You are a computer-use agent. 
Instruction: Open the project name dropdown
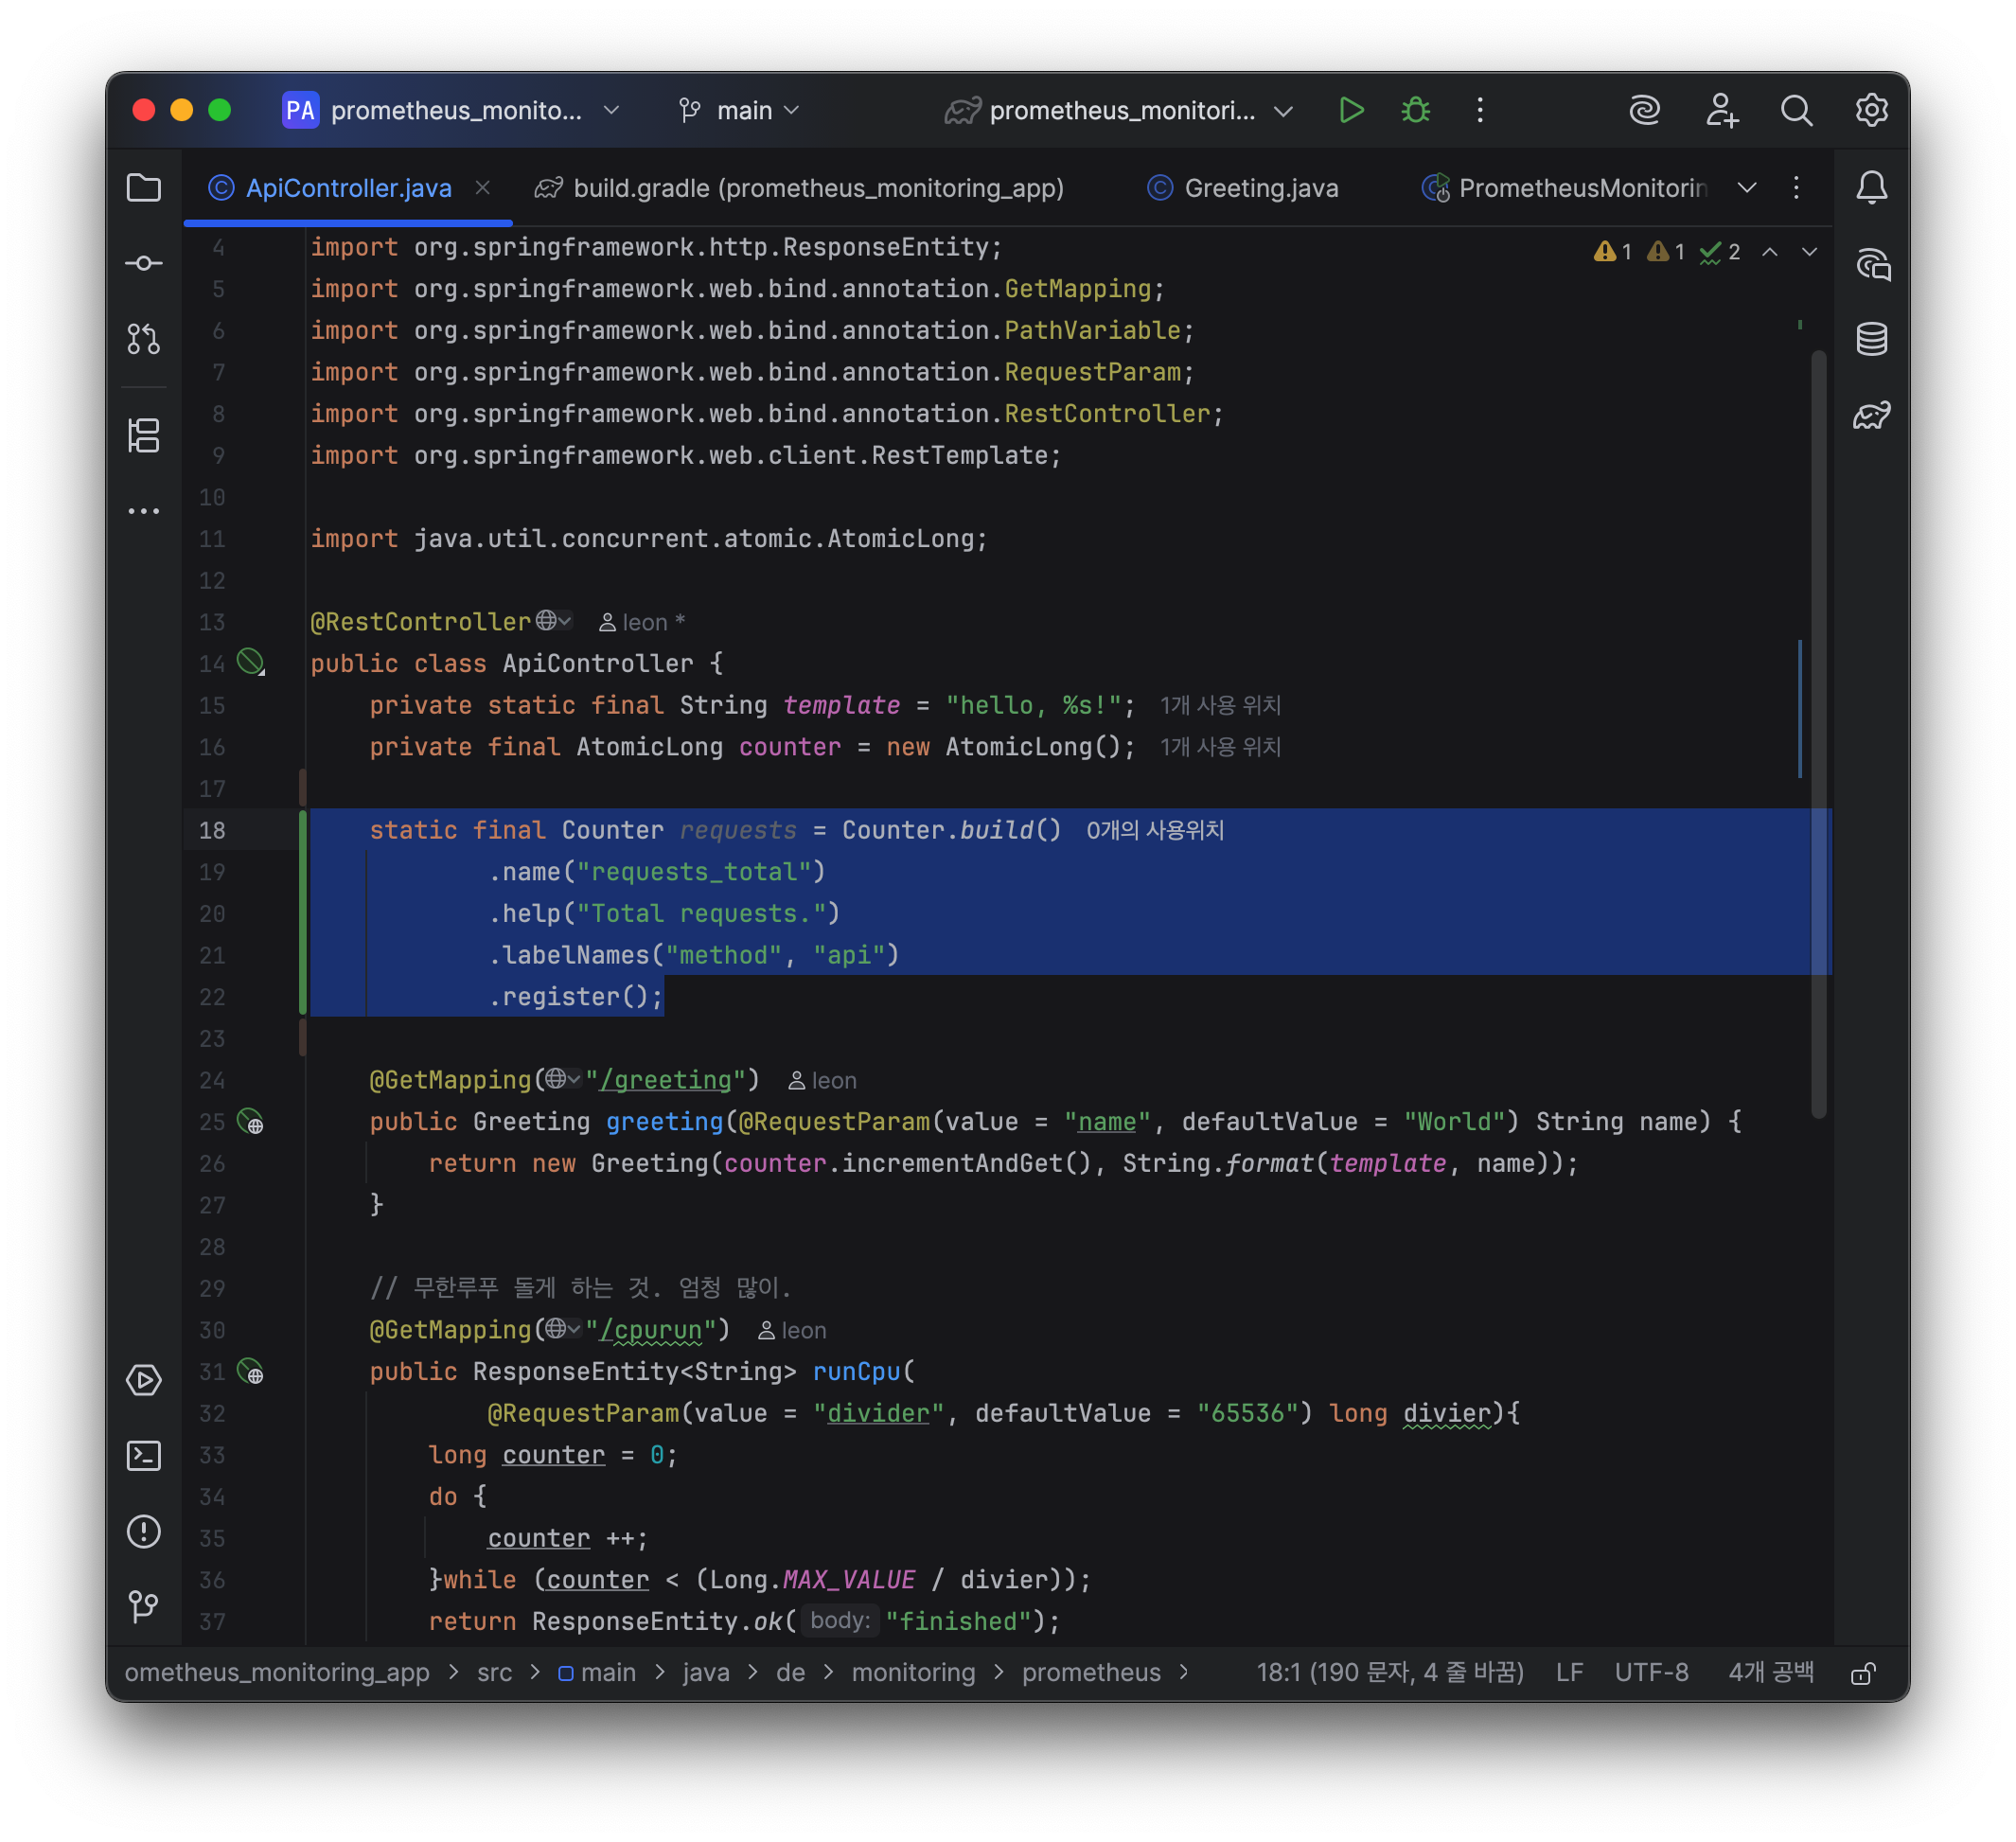(x=455, y=110)
